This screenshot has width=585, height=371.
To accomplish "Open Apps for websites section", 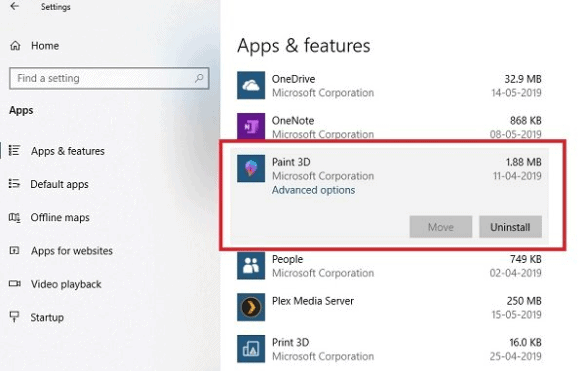I will point(72,250).
